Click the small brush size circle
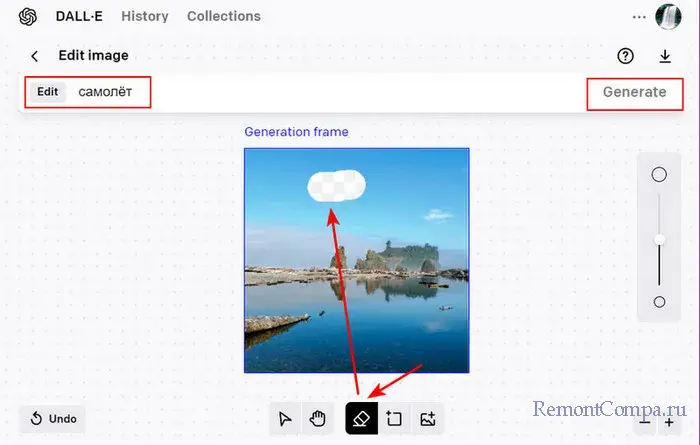Viewport: 700px width, 445px height. (x=659, y=302)
